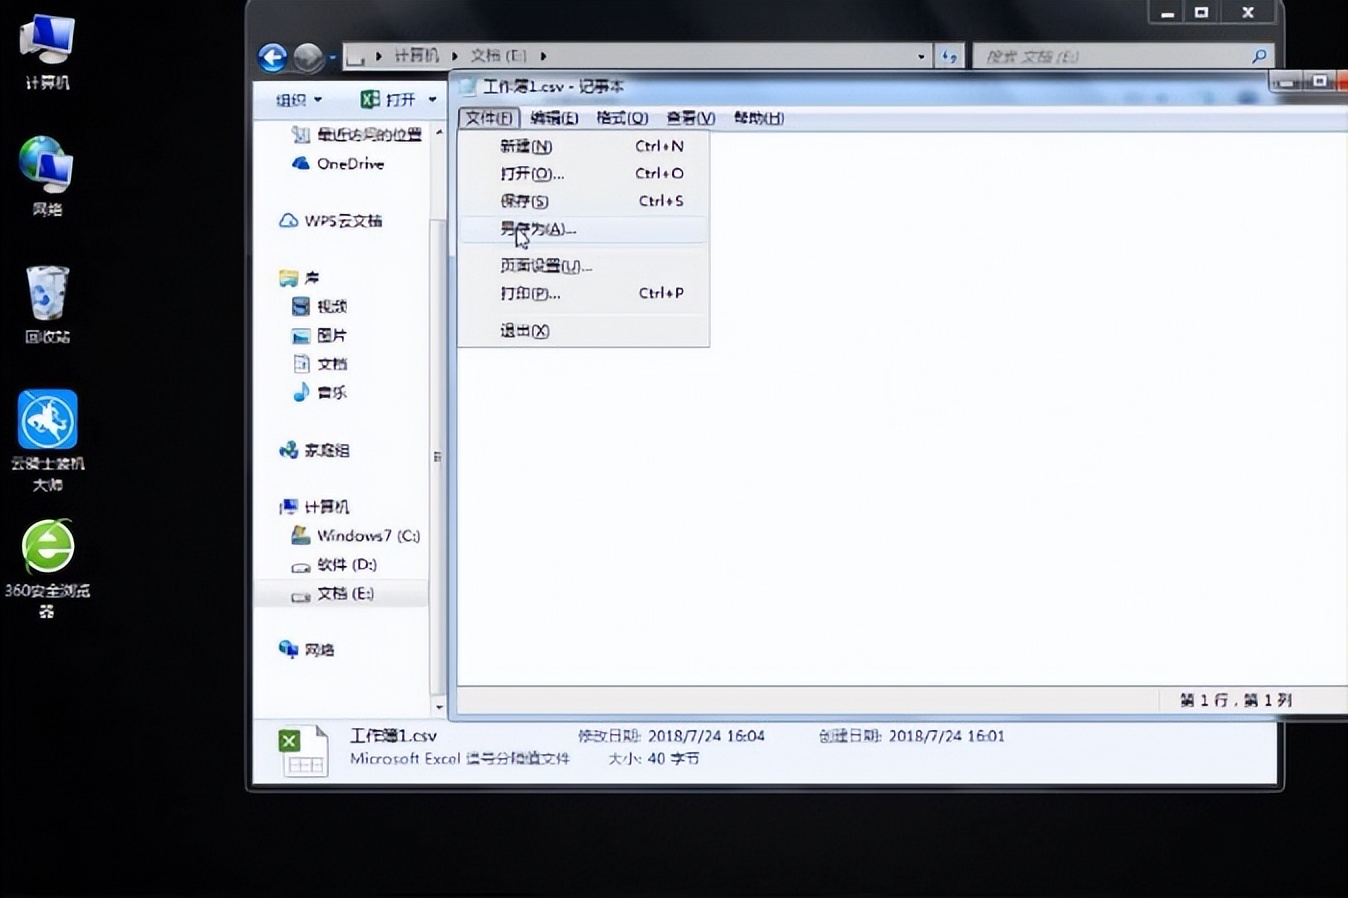Open the recent pages dropdown near back arrows
1348x898 pixels.
pos(332,57)
